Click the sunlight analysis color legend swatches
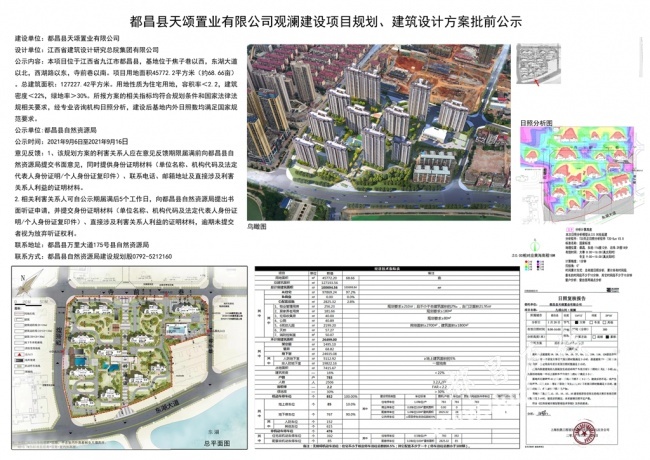The image size is (650, 460). [534, 265]
